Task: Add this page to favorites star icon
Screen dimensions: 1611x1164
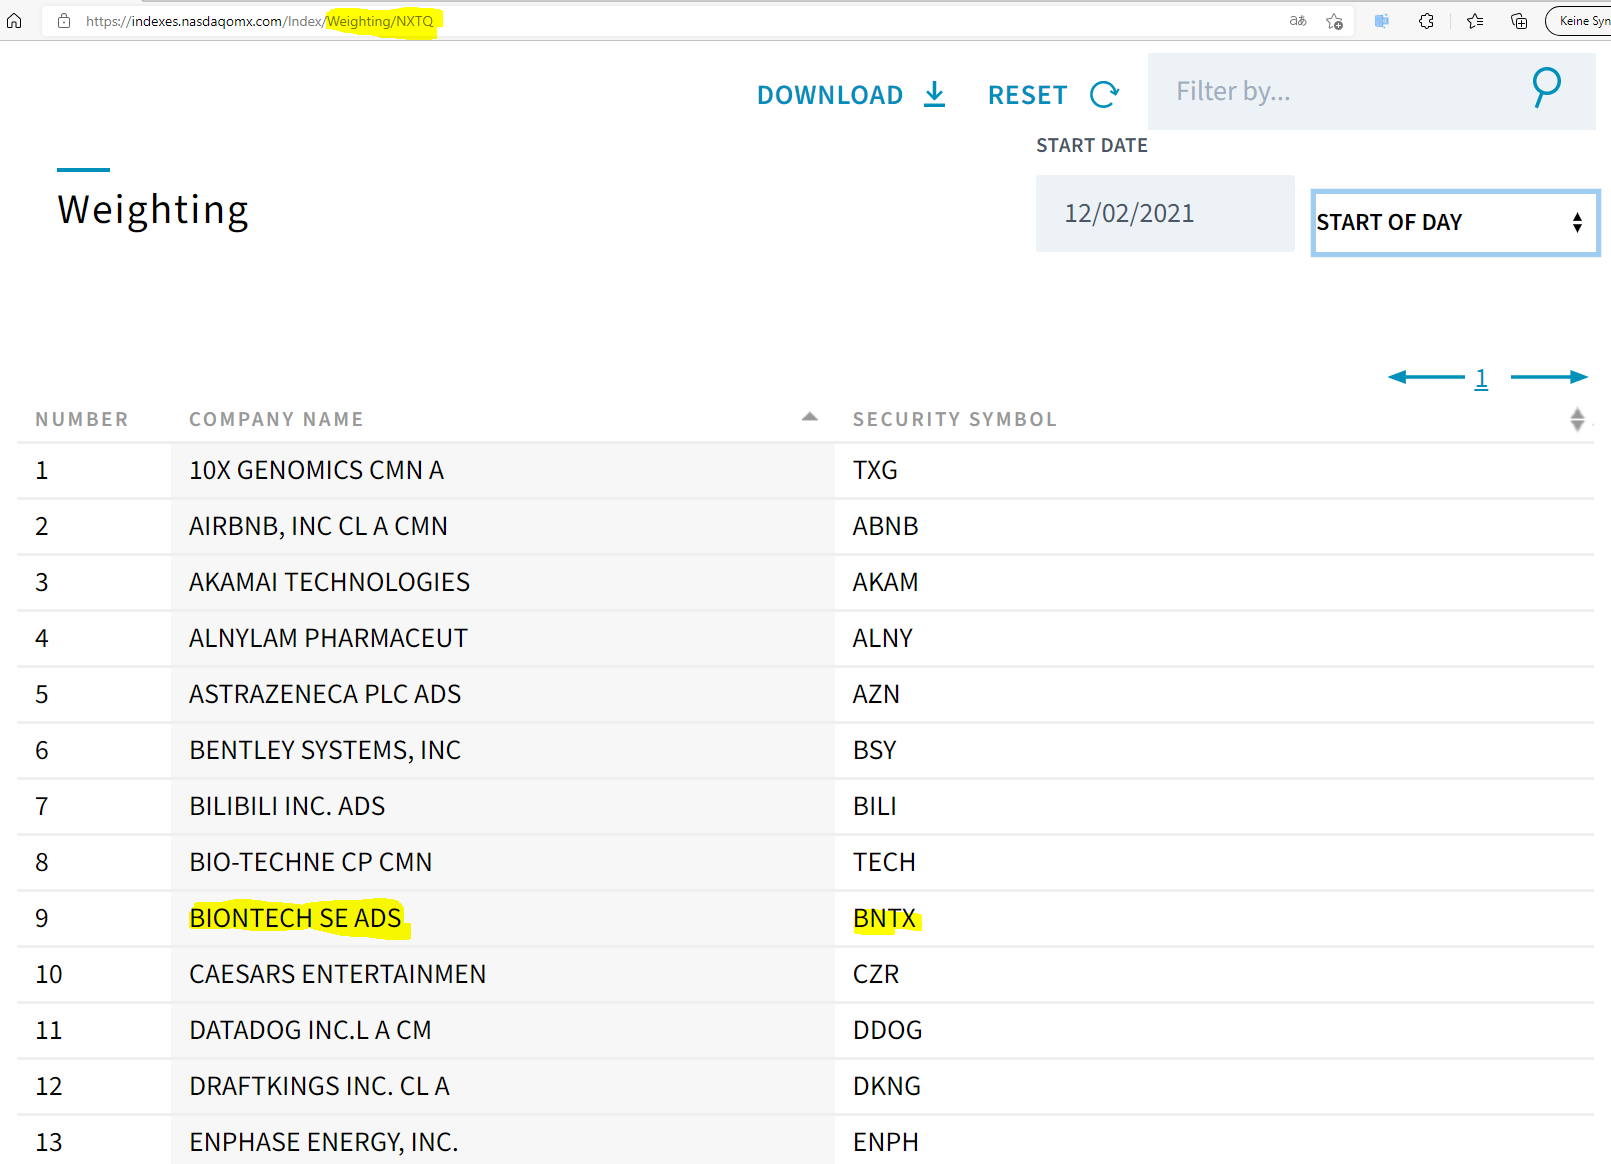Action: click(1334, 21)
